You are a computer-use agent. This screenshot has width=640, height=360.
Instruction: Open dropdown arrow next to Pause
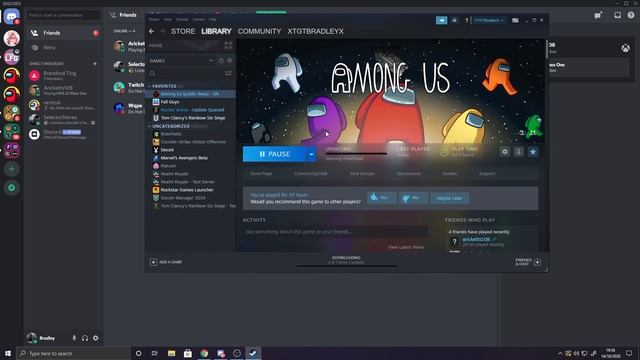[x=311, y=154]
